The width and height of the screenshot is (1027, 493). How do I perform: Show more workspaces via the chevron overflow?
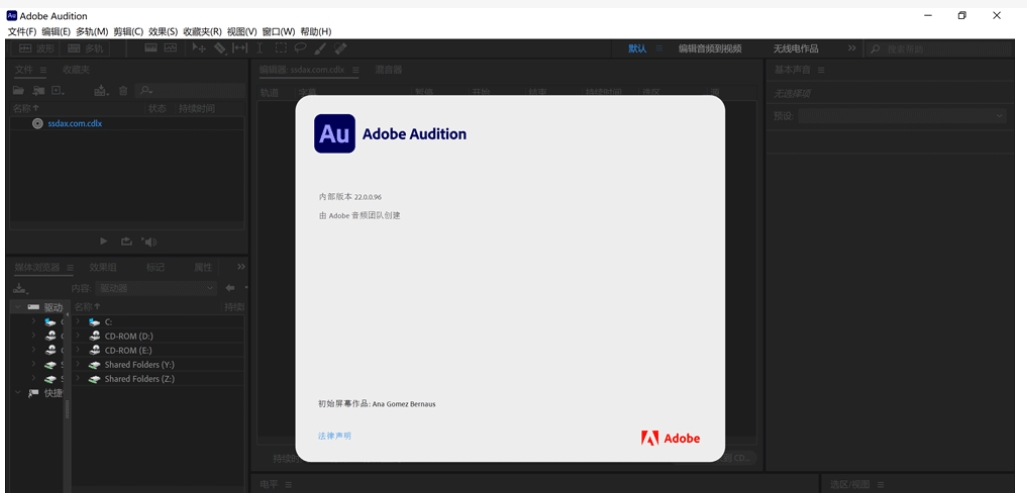[x=851, y=48]
